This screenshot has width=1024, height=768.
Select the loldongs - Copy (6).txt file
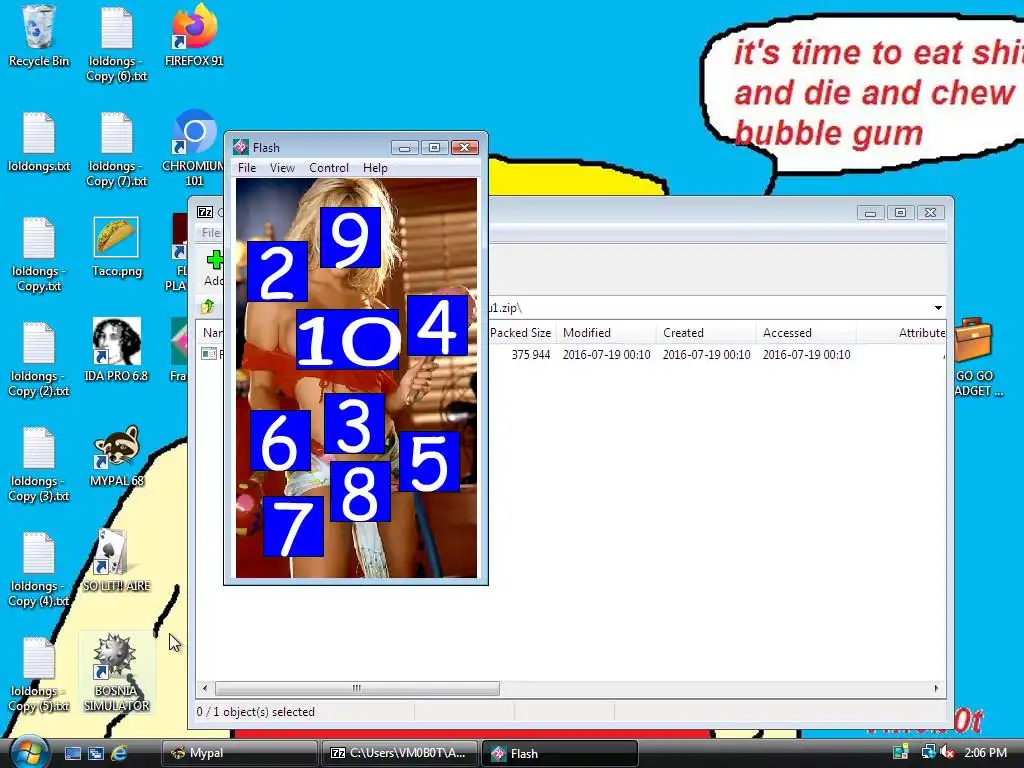(x=117, y=44)
